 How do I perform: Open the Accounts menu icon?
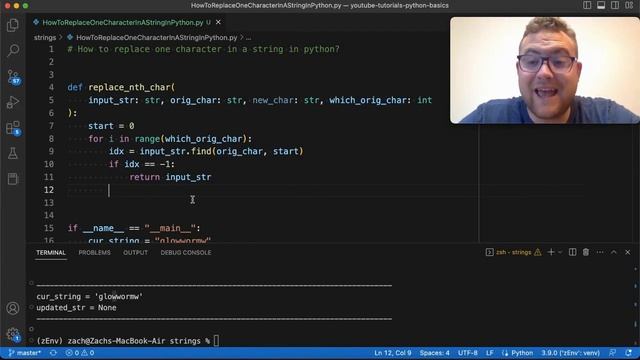tap(13, 308)
